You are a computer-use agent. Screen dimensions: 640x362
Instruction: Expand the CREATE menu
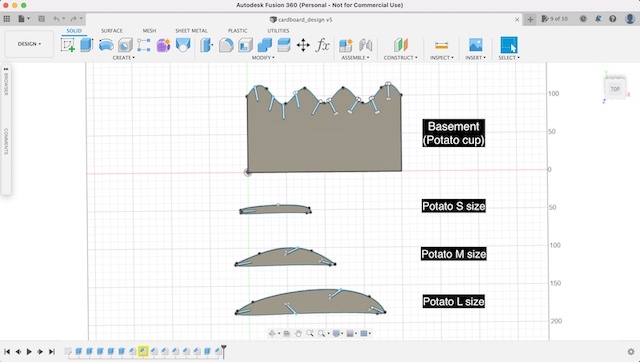tap(123, 58)
